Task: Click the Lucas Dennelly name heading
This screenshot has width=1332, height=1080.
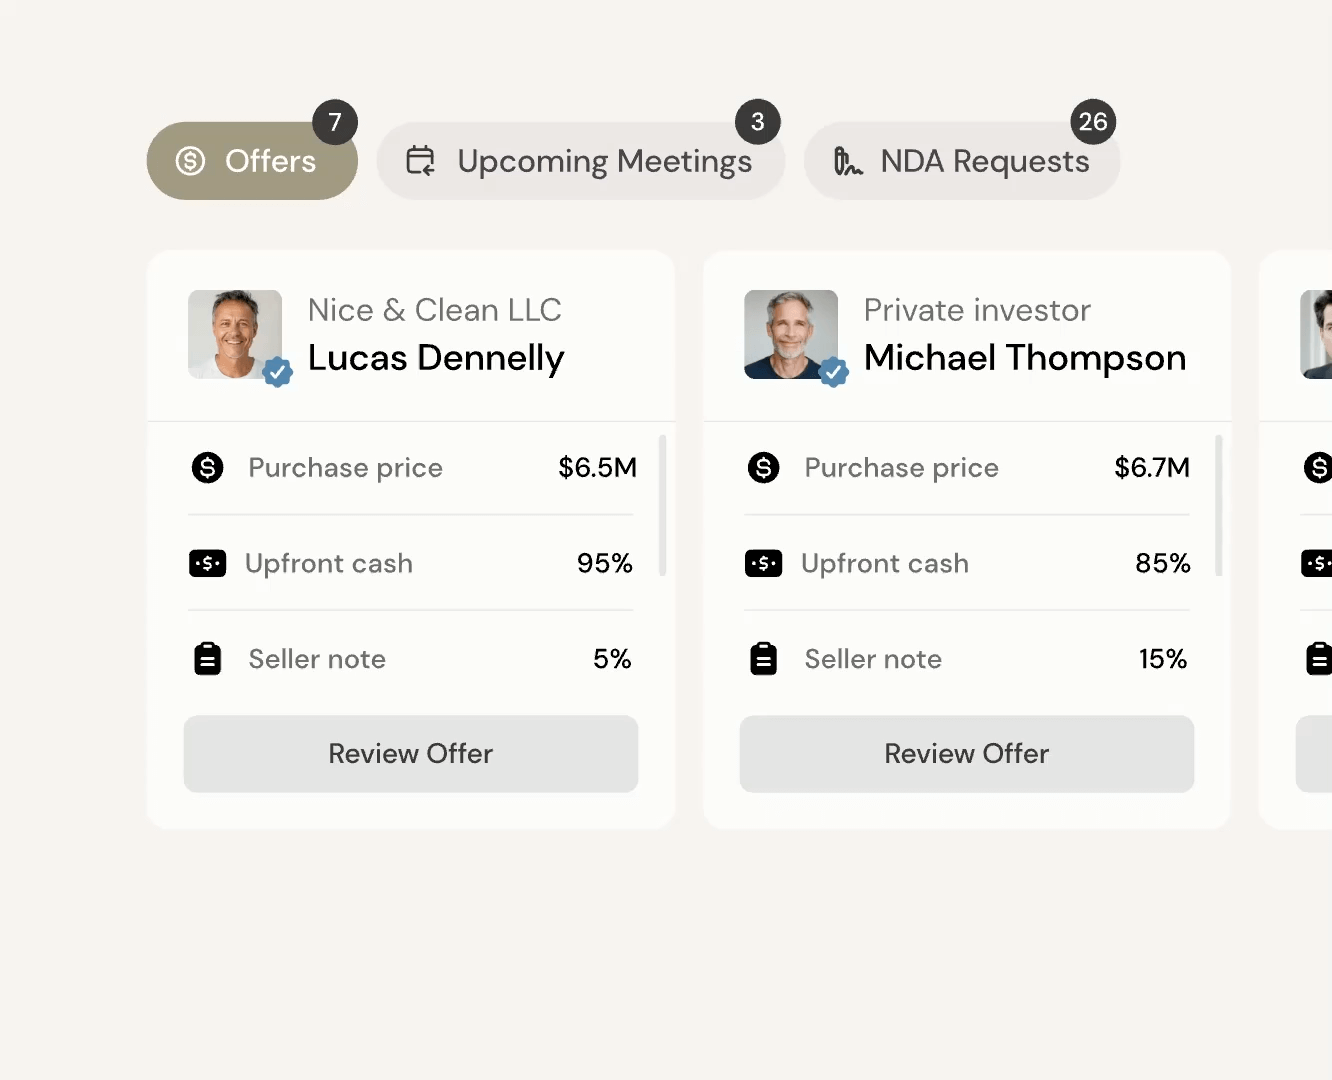Action: pyautogui.click(x=436, y=358)
